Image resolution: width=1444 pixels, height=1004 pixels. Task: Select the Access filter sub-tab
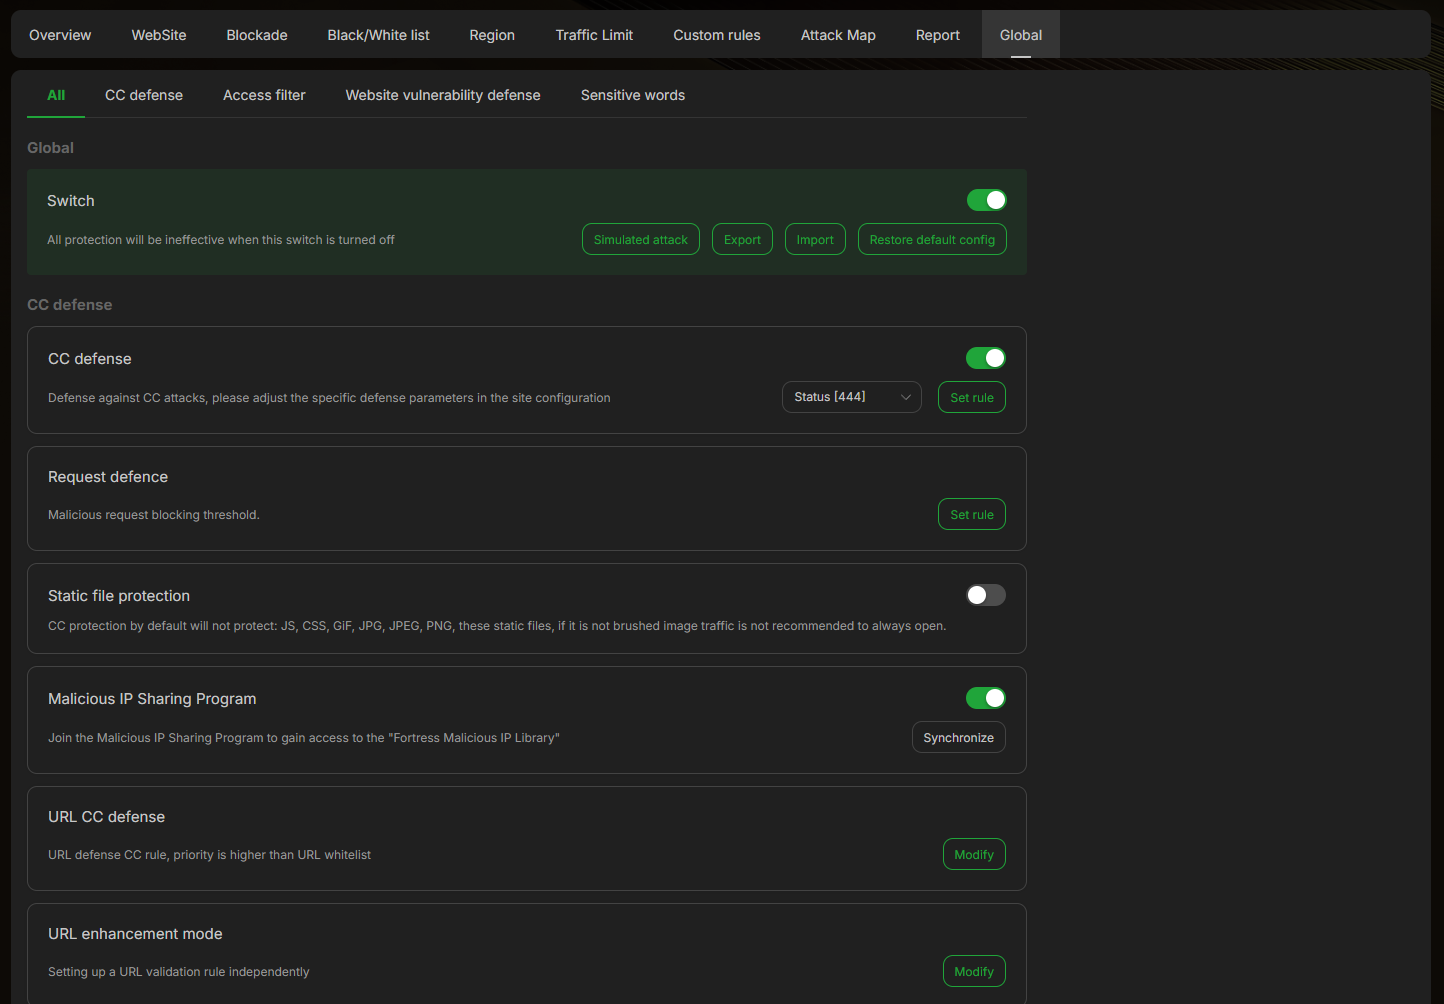tap(264, 95)
